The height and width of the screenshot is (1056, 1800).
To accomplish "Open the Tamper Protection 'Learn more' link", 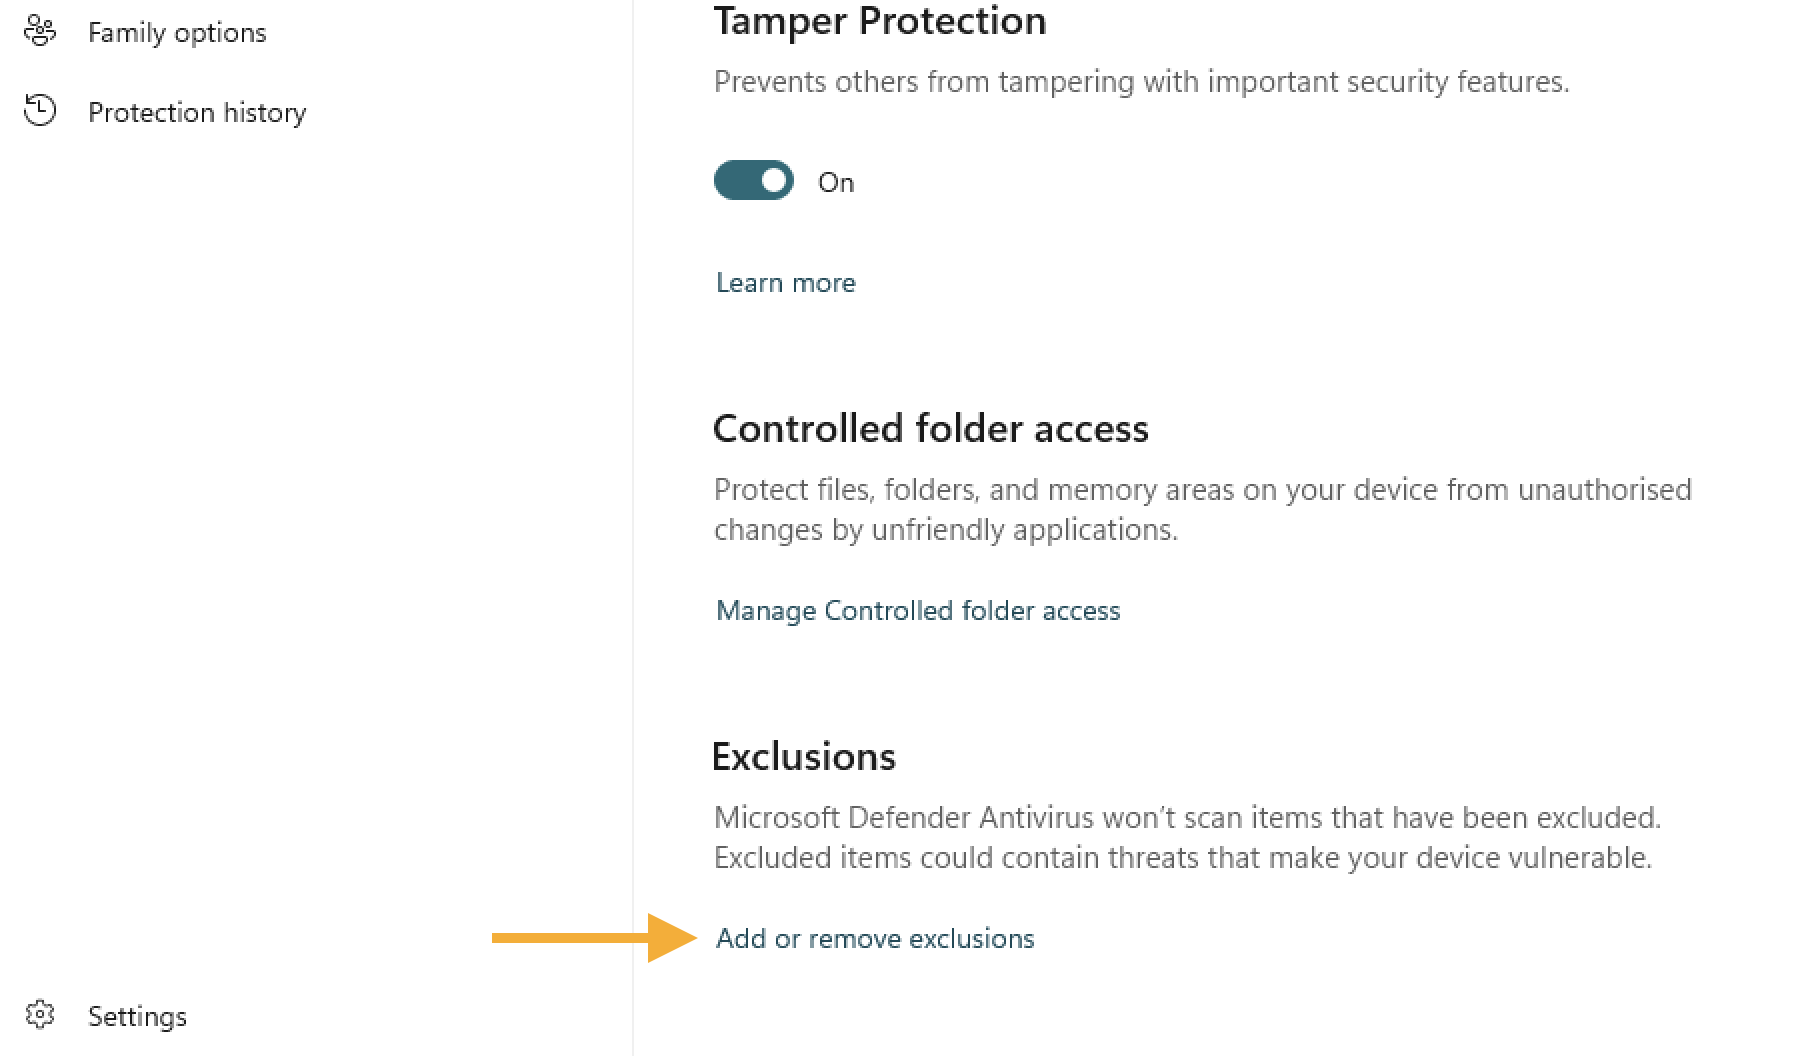I will point(786,283).
